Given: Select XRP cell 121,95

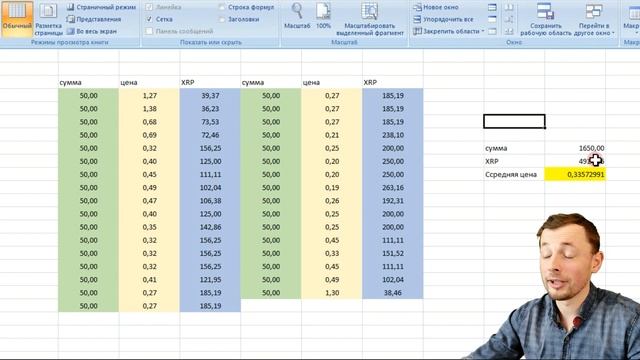Looking at the screenshot, I should 210,280.
